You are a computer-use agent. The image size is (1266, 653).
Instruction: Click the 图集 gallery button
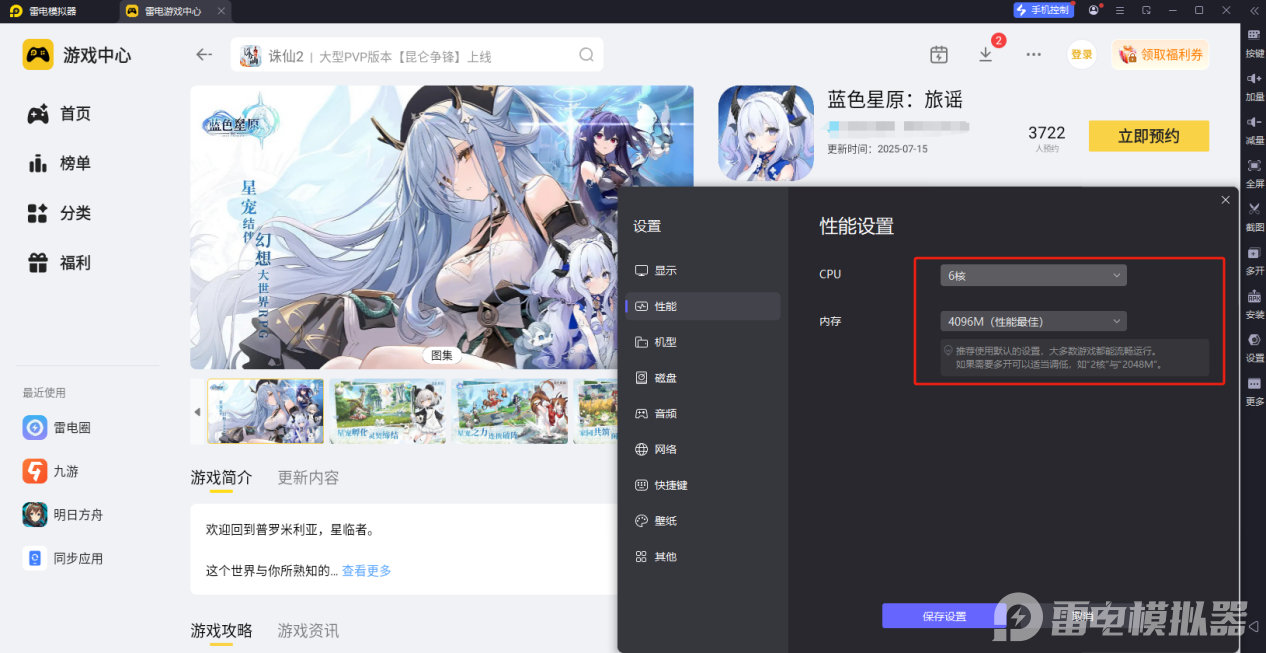(x=441, y=355)
